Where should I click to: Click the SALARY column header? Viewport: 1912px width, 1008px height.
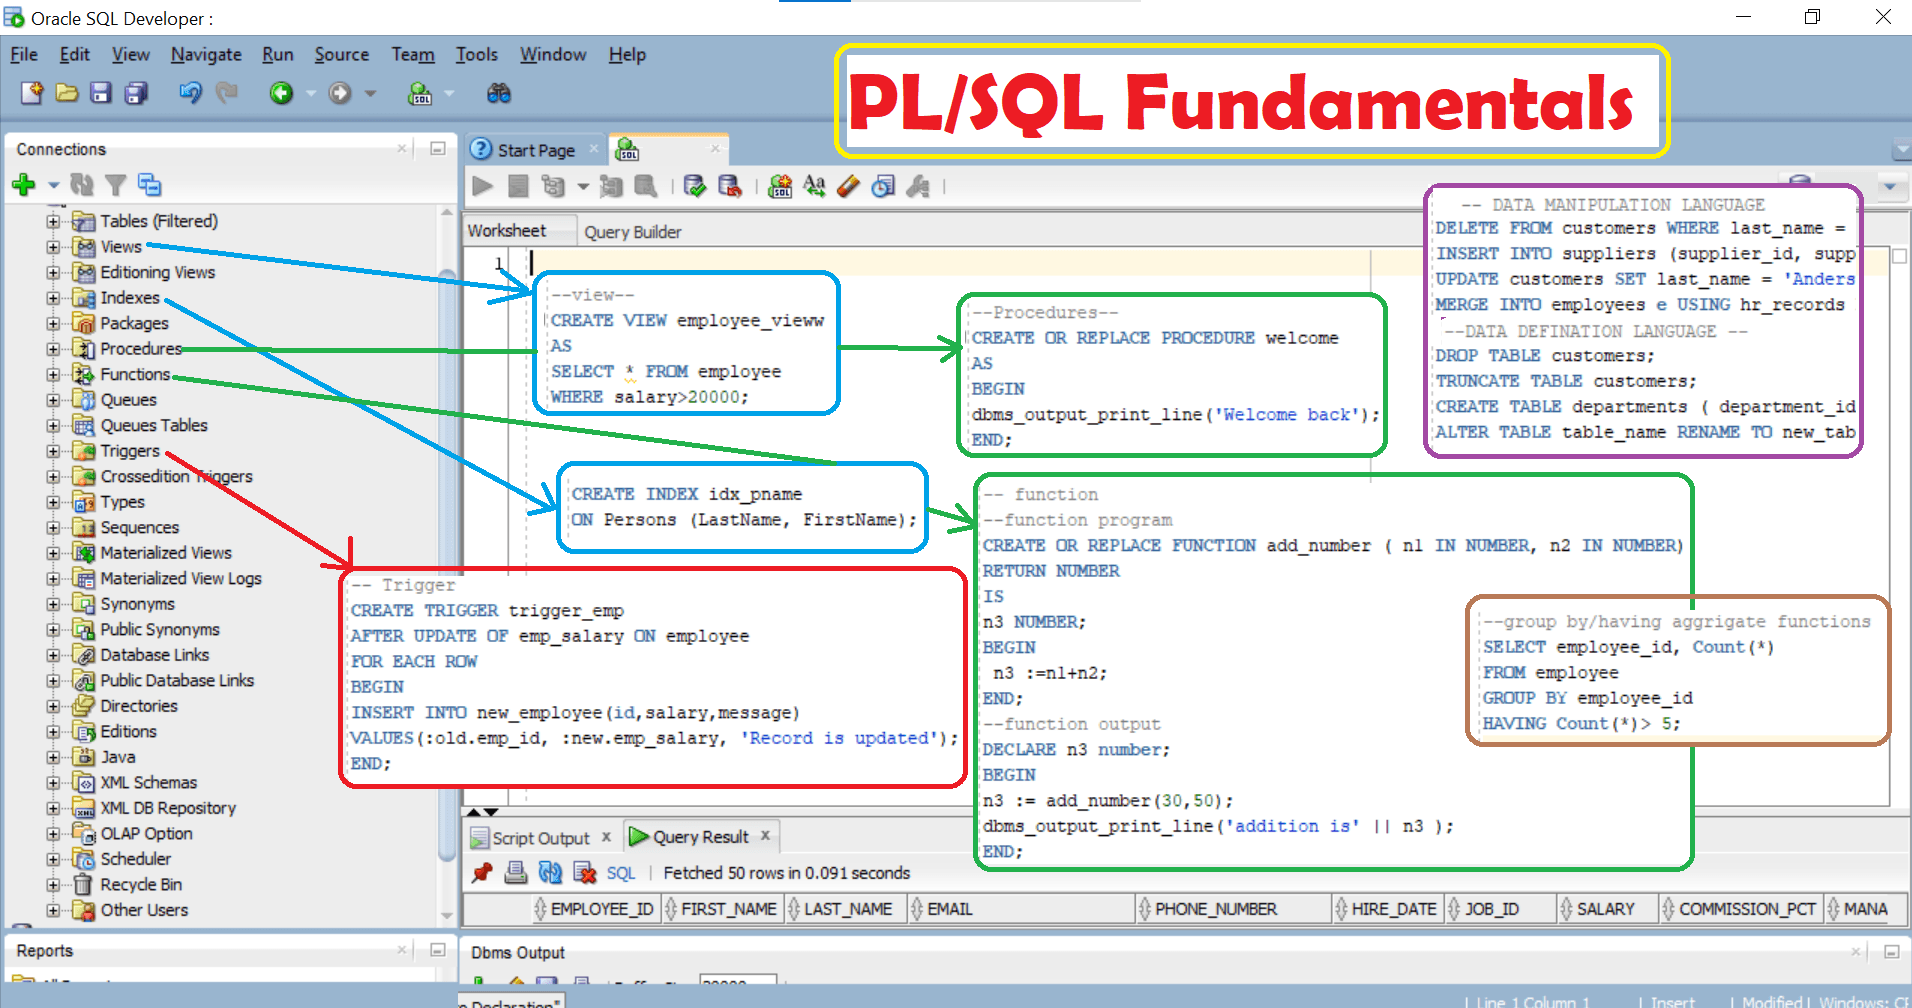point(1605,909)
